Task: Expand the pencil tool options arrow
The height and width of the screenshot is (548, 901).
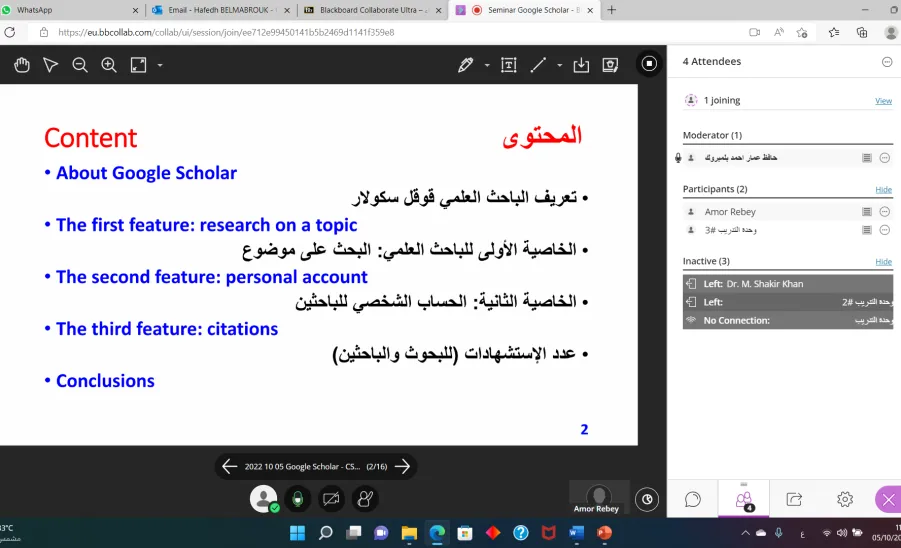Action: click(x=487, y=65)
